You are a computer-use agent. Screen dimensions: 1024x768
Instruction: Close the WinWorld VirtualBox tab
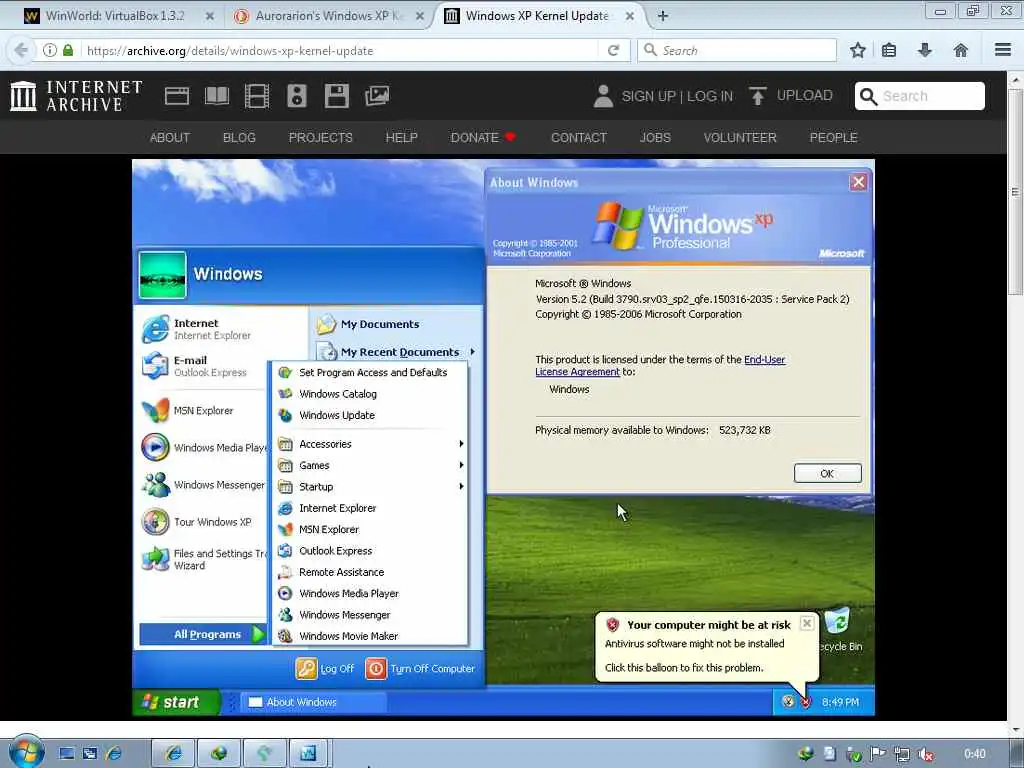coord(210,16)
